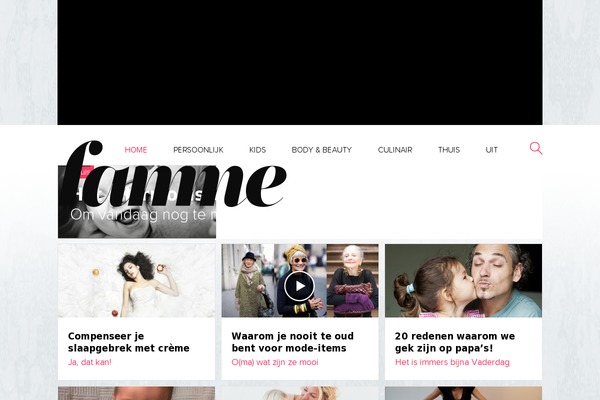Click the 'Ja, dat kan!' subtitle

[x=90, y=362]
